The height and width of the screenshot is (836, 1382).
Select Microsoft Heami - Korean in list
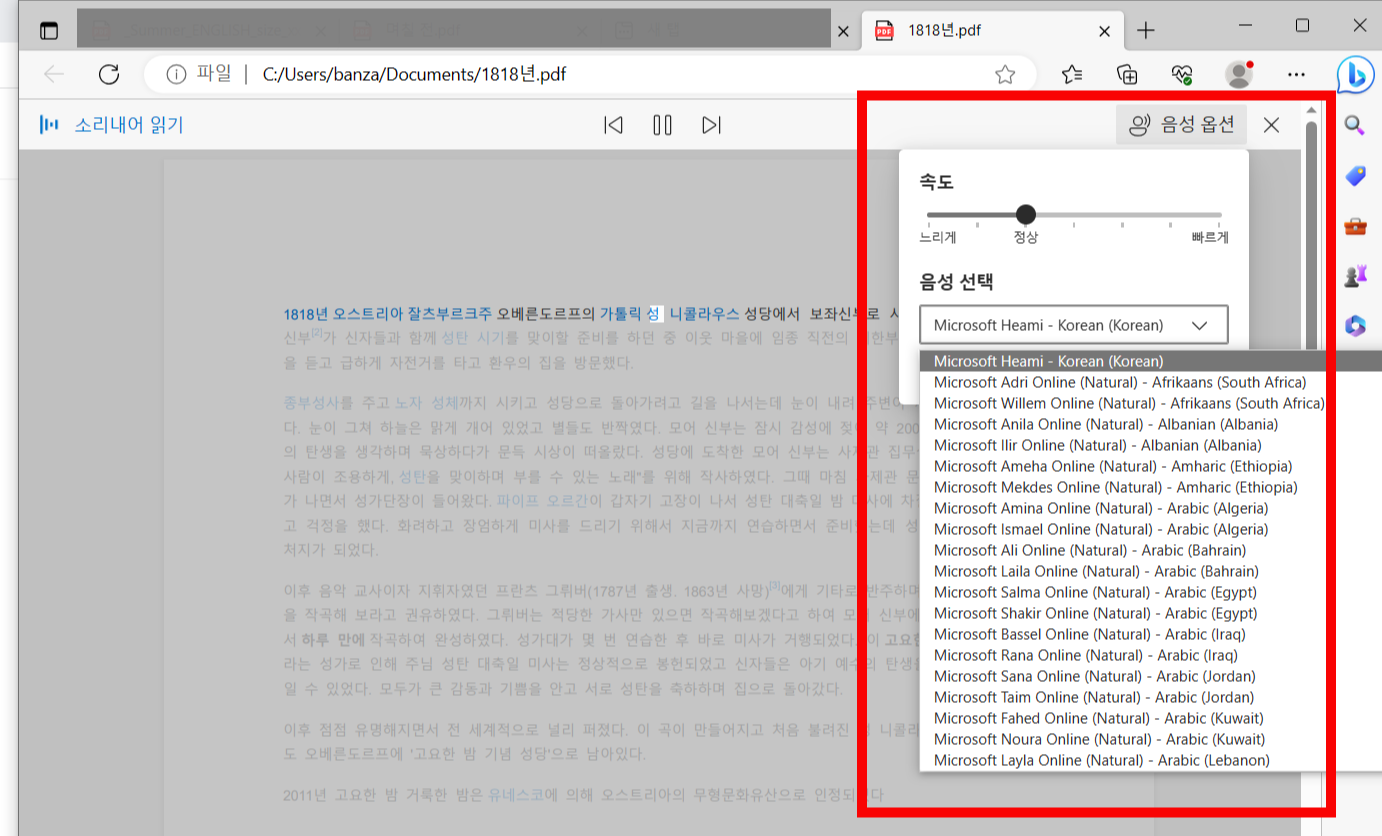tap(1150, 361)
